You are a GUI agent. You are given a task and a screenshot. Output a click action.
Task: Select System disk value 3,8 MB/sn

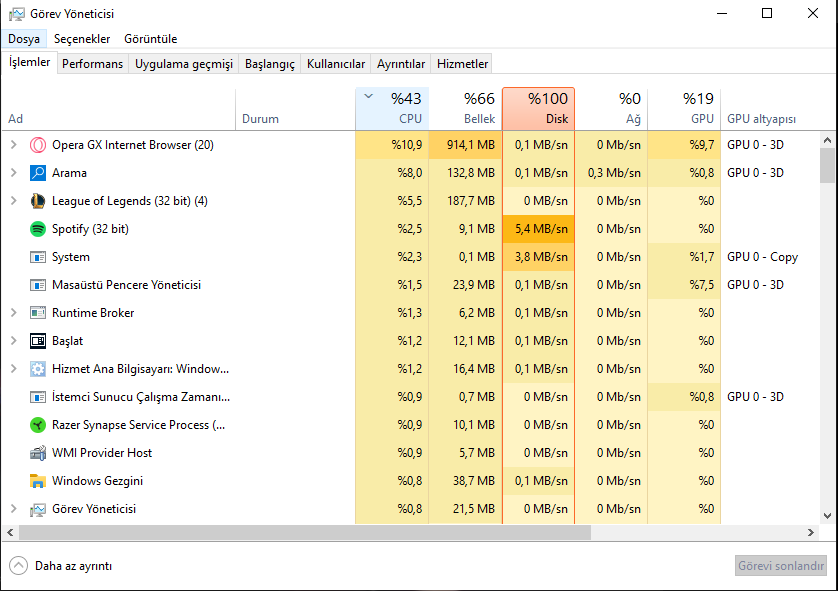539,257
